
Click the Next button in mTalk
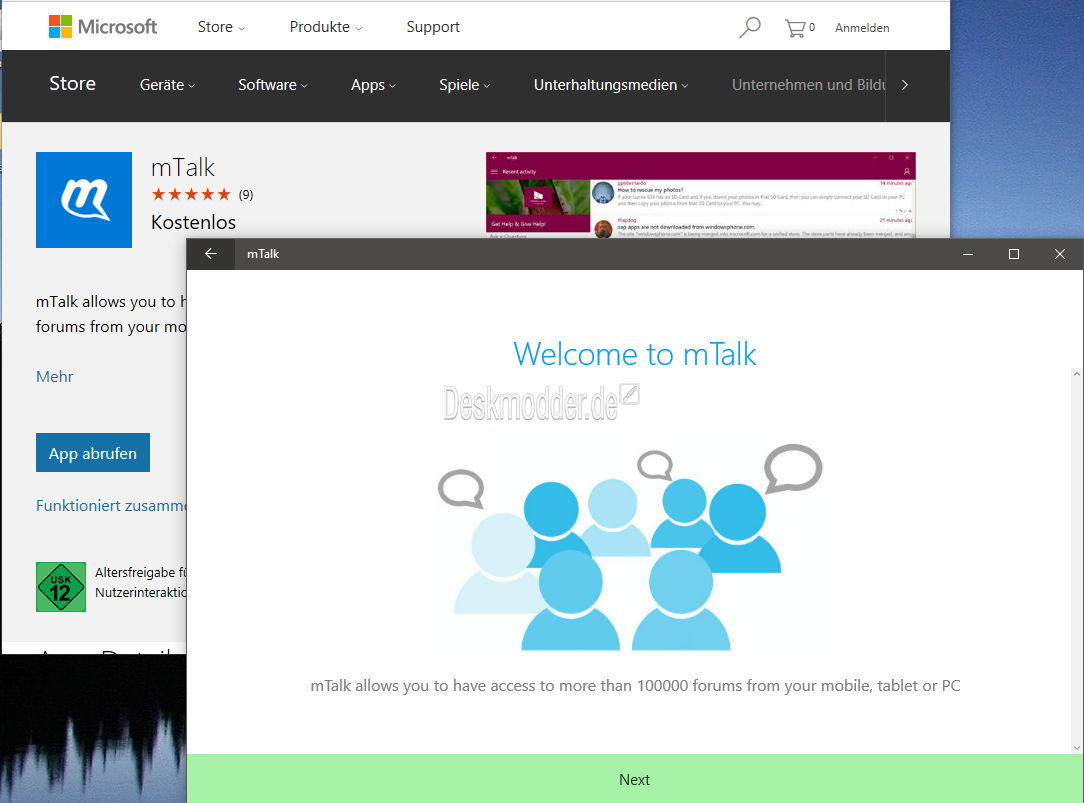tap(635, 779)
